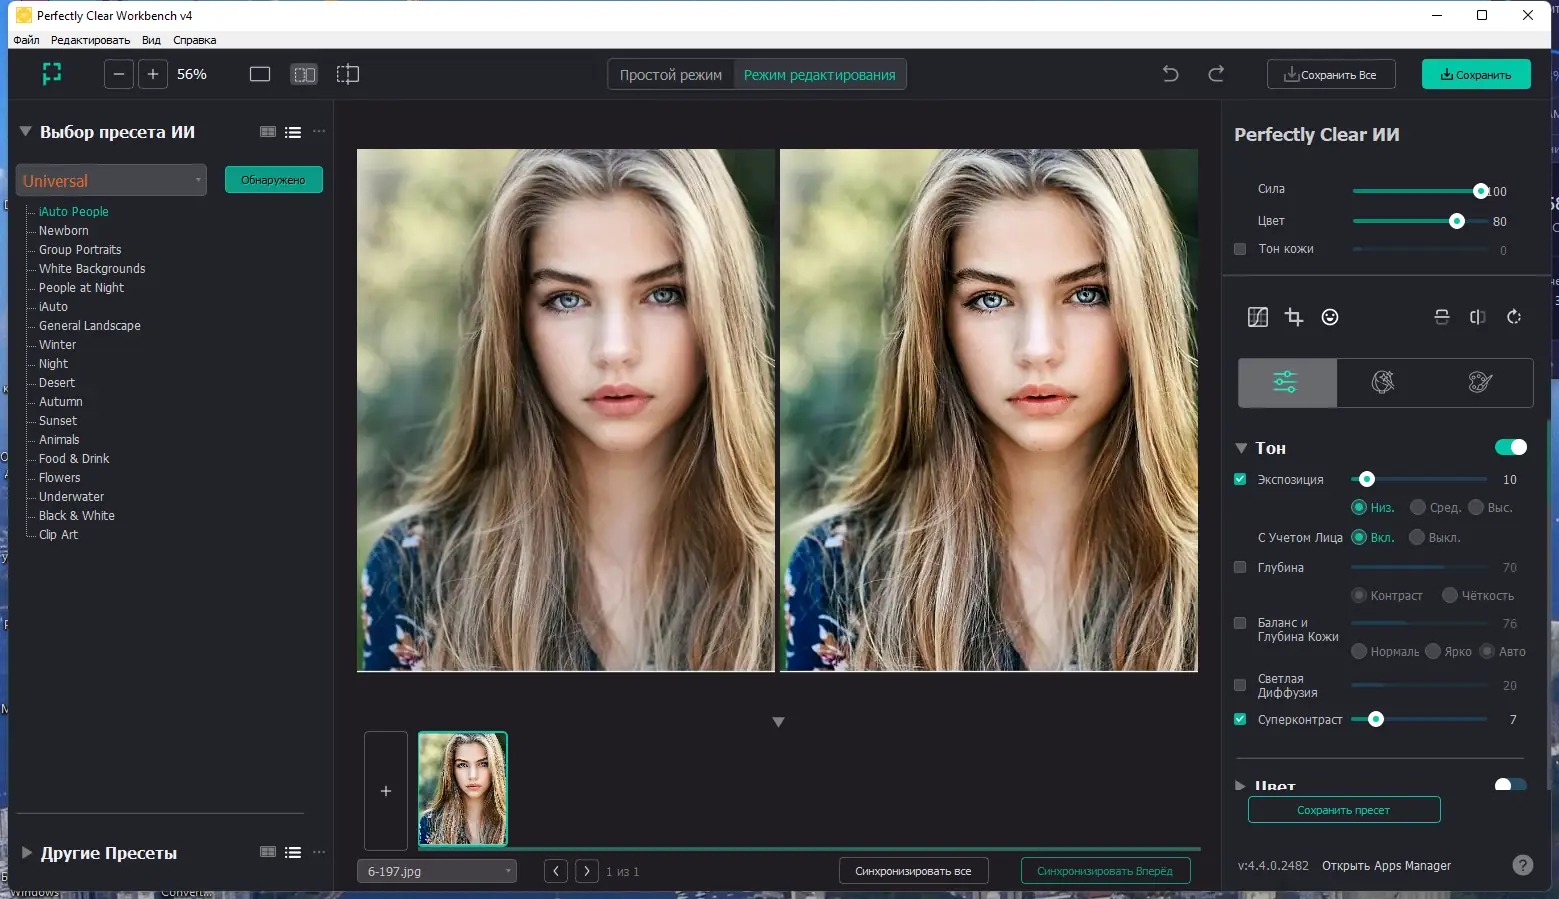Open the Справка menu
Screen dimensions: 1559x899
click(x=194, y=40)
